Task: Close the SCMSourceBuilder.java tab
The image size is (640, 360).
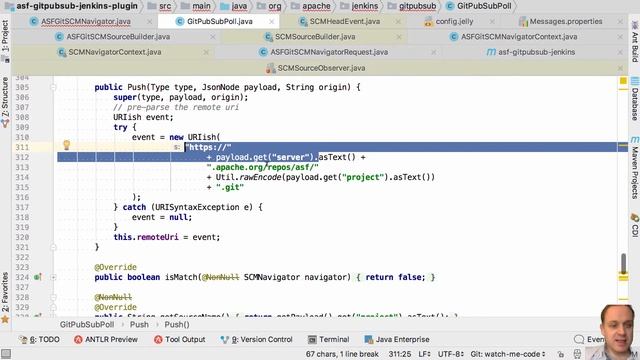Action: 399,37
